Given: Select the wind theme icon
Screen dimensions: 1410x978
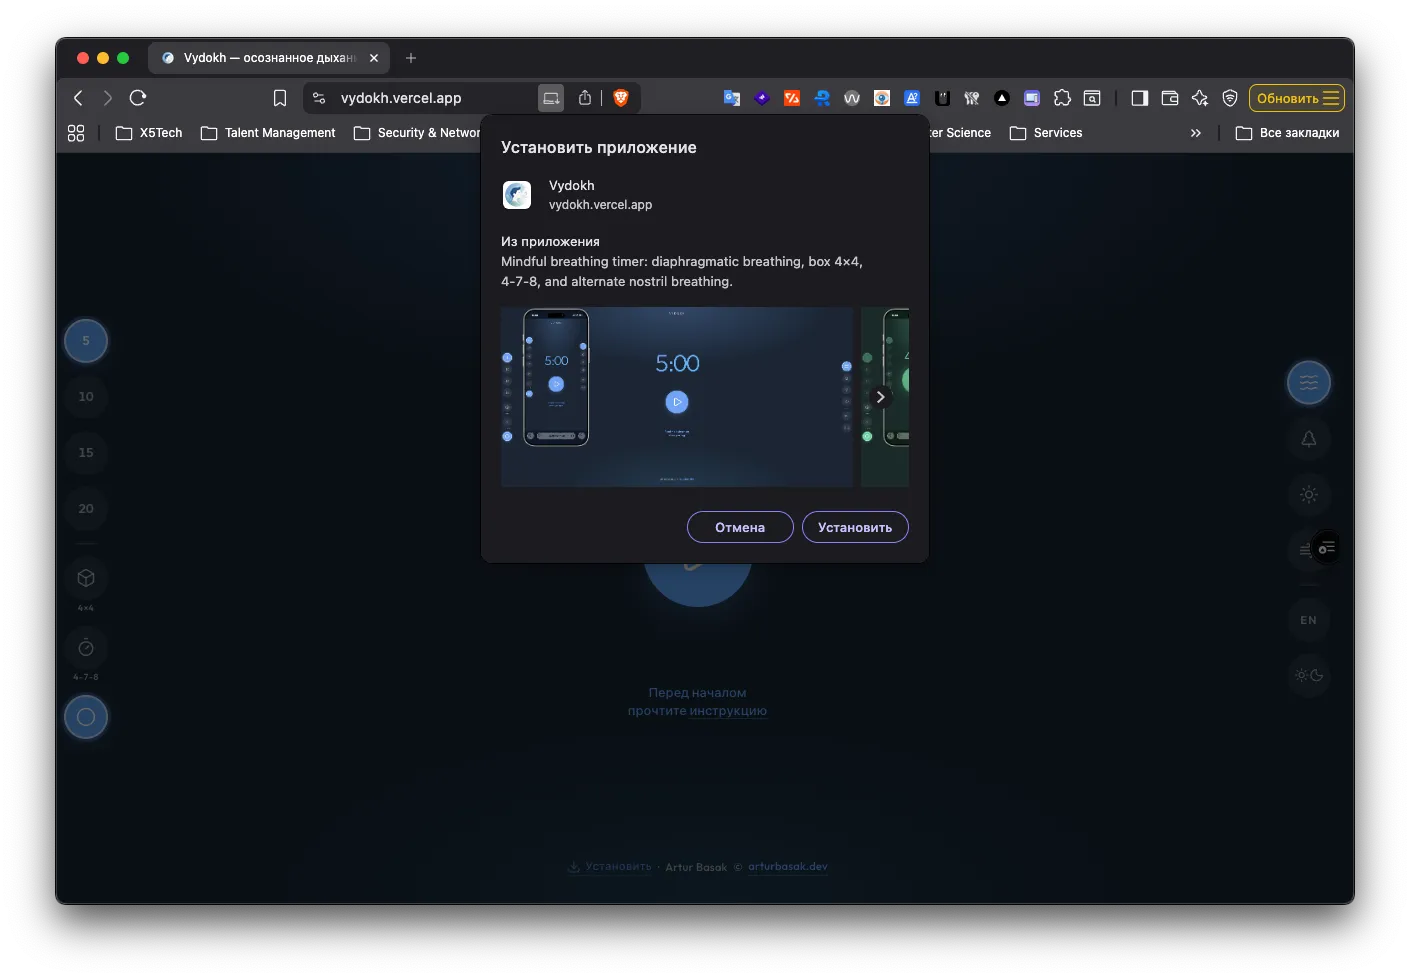Looking at the screenshot, I should point(1303,550).
